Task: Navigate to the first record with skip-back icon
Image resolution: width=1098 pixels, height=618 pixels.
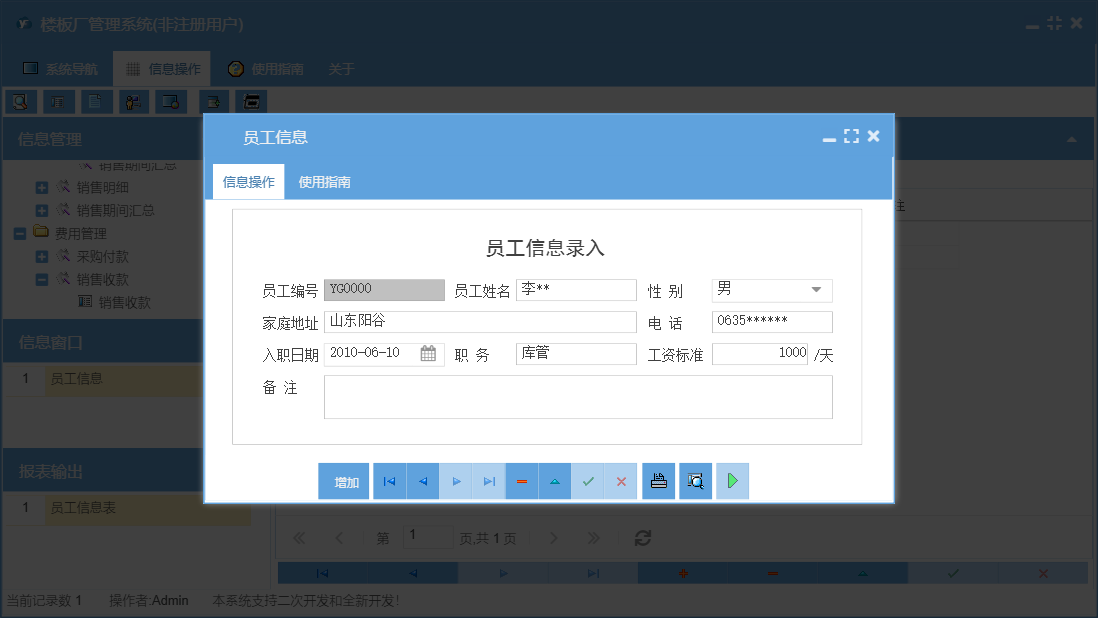Action: point(389,481)
